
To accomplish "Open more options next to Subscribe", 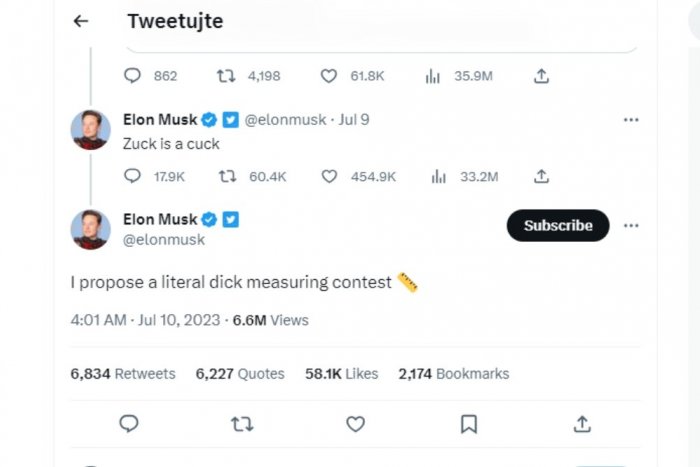I will pos(631,225).
